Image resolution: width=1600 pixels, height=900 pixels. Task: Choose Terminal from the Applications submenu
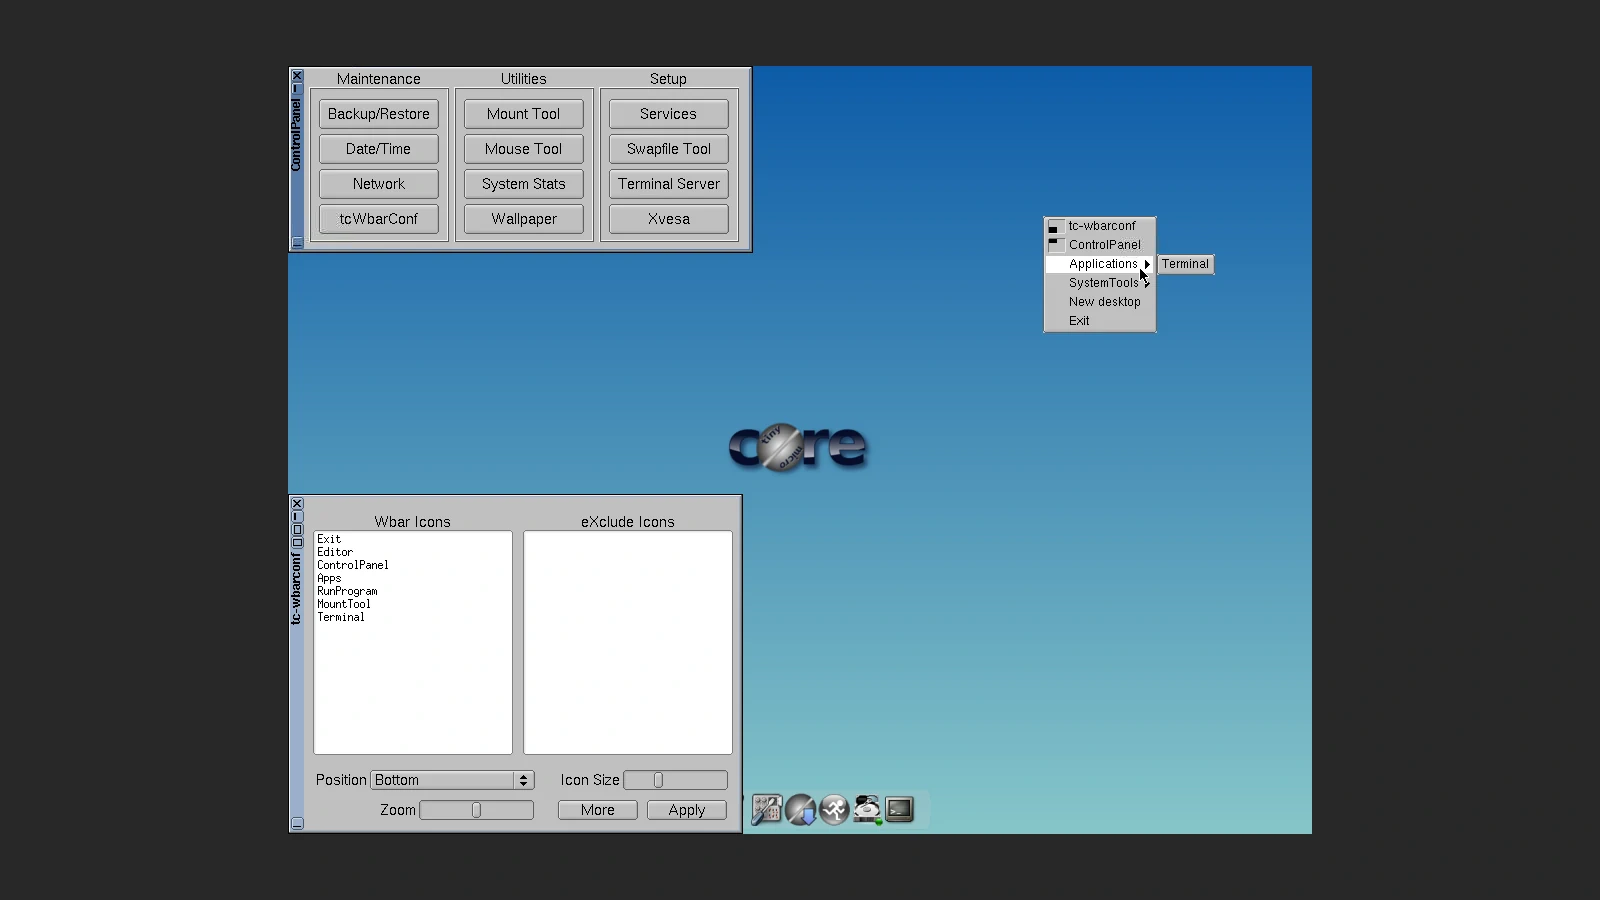tap(1185, 264)
